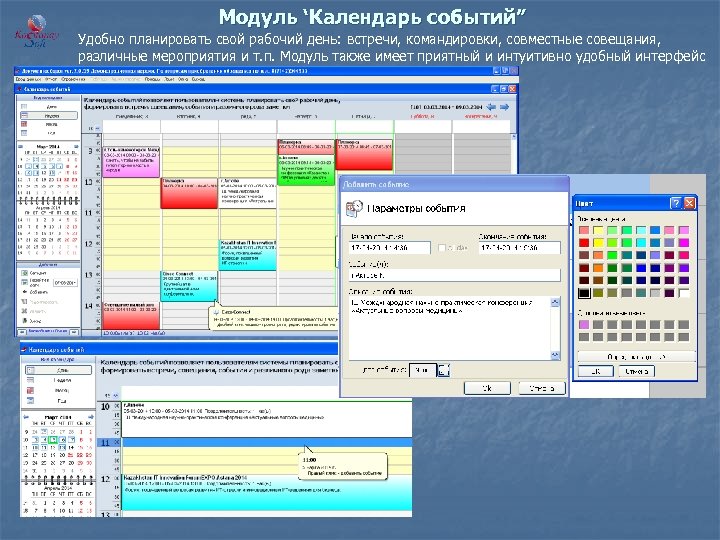The image size is (720, 540).
Task: Select Month view icon in upper sidebar
Action: (24, 124)
